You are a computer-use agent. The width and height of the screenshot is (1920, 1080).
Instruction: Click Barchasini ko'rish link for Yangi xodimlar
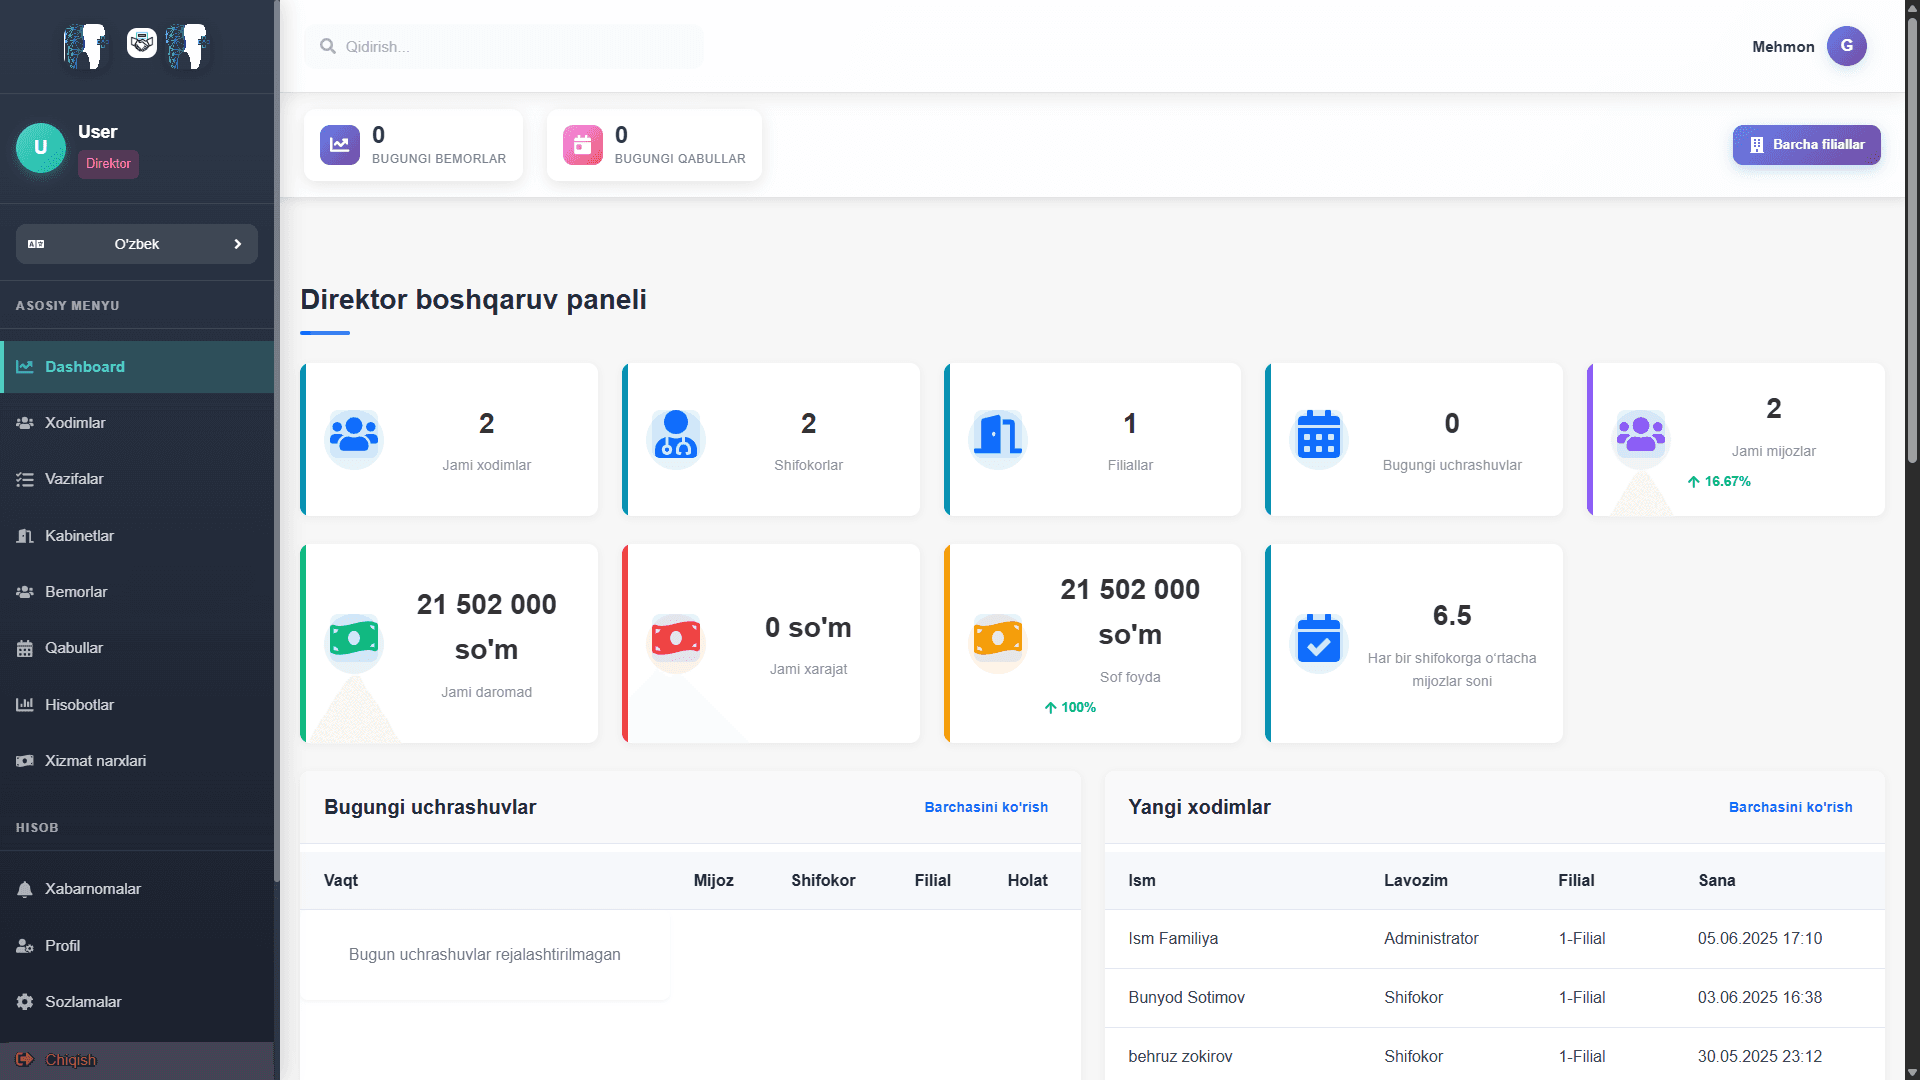click(1790, 807)
